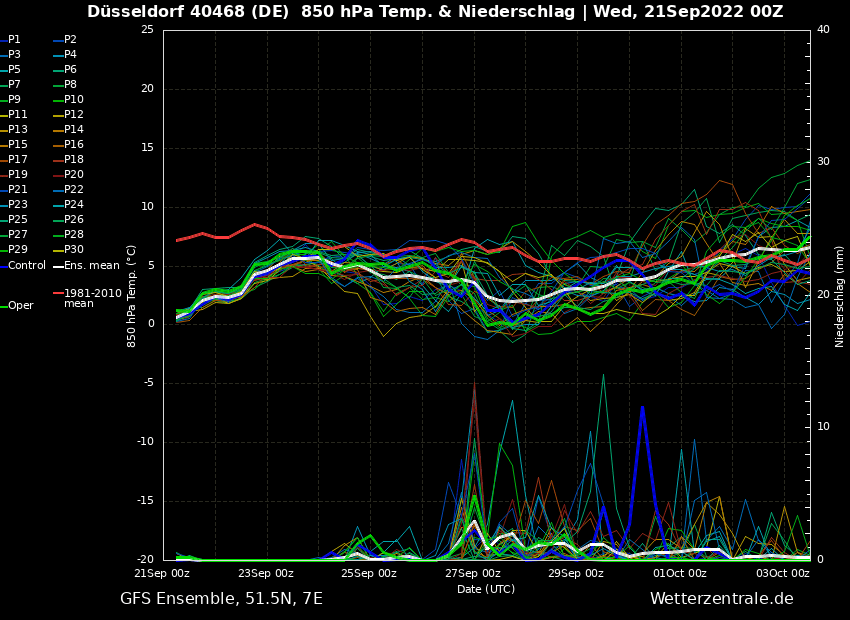Click the P16 legend entry
Viewport: 850px width, 620px height.
(74, 145)
